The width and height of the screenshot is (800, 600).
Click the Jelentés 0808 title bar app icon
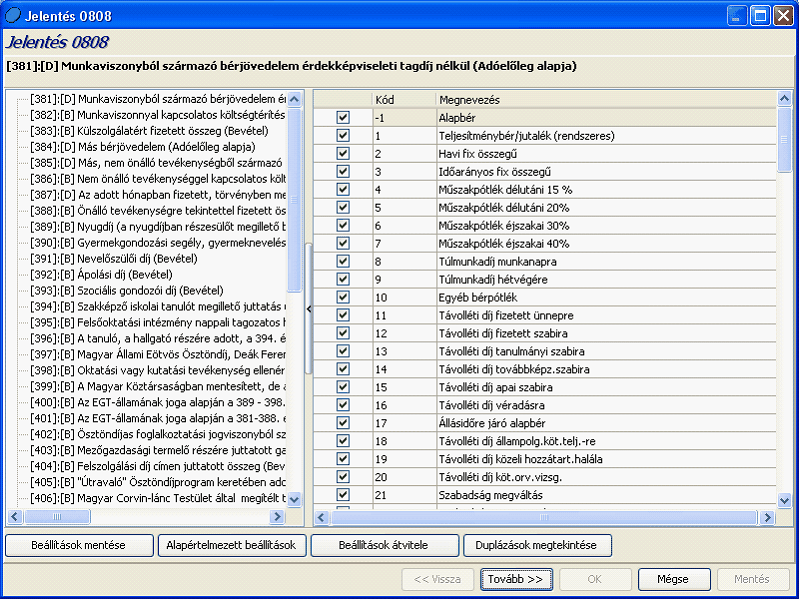click(12, 16)
